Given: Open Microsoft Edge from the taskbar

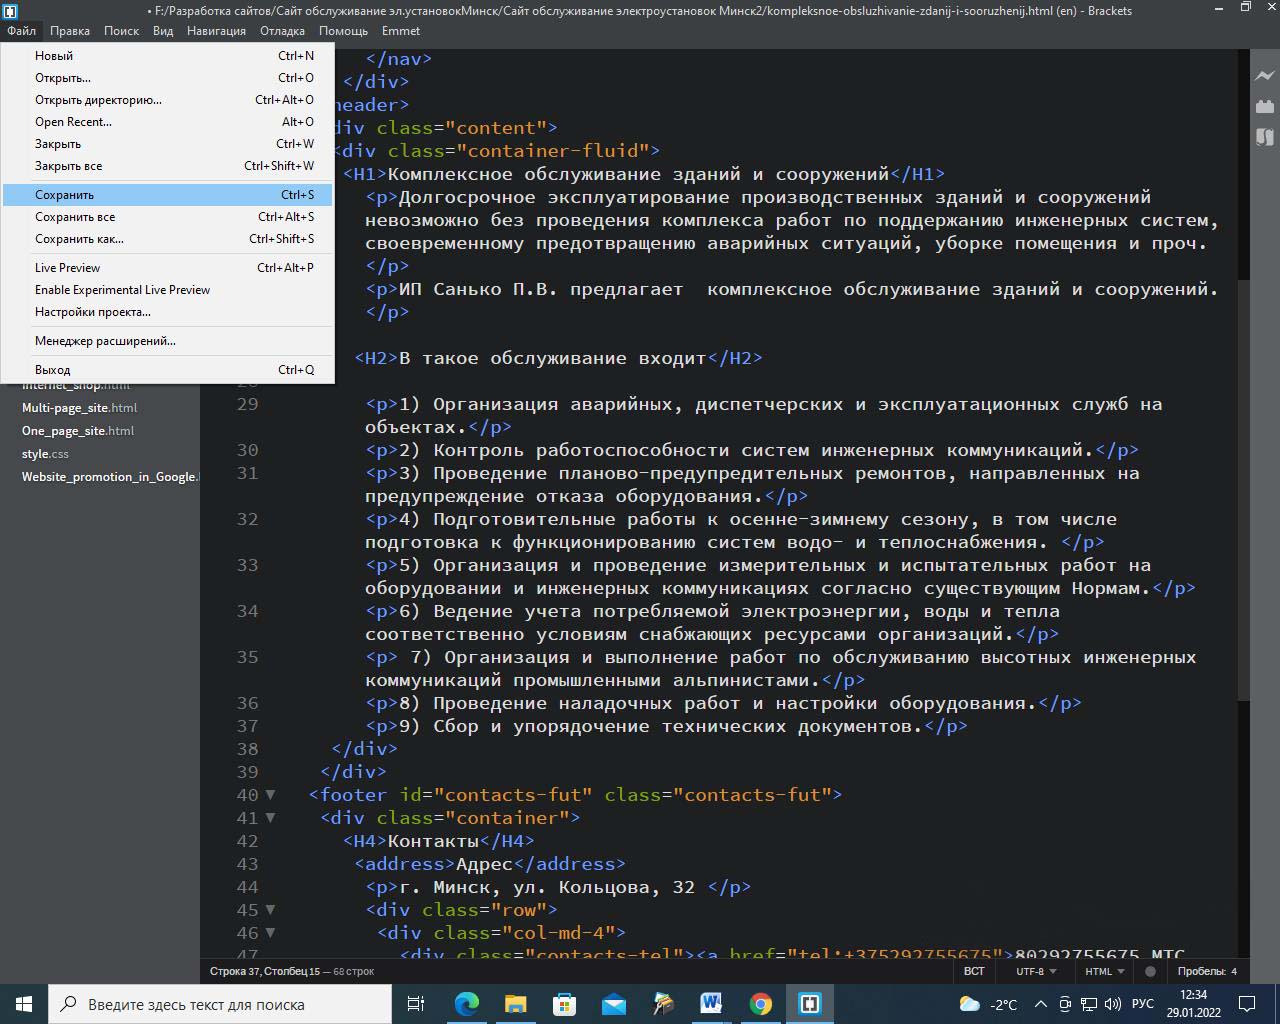Looking at the screenshot, I should click(467, 1004).
